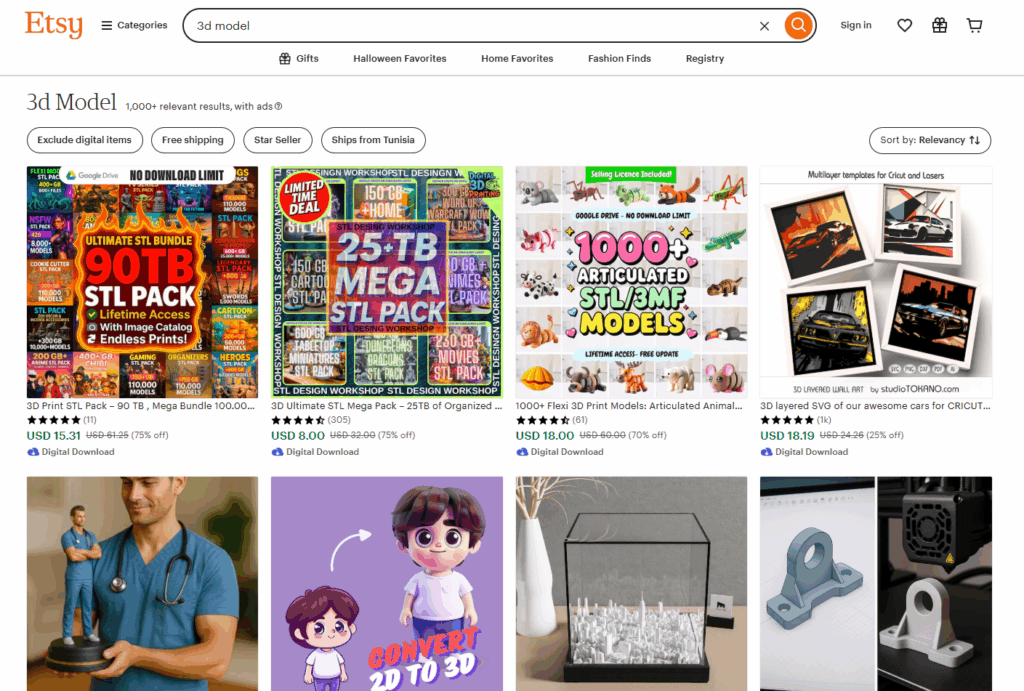
Task: Open the 90TB STL Pack listing image
Action: coord(142,282)
